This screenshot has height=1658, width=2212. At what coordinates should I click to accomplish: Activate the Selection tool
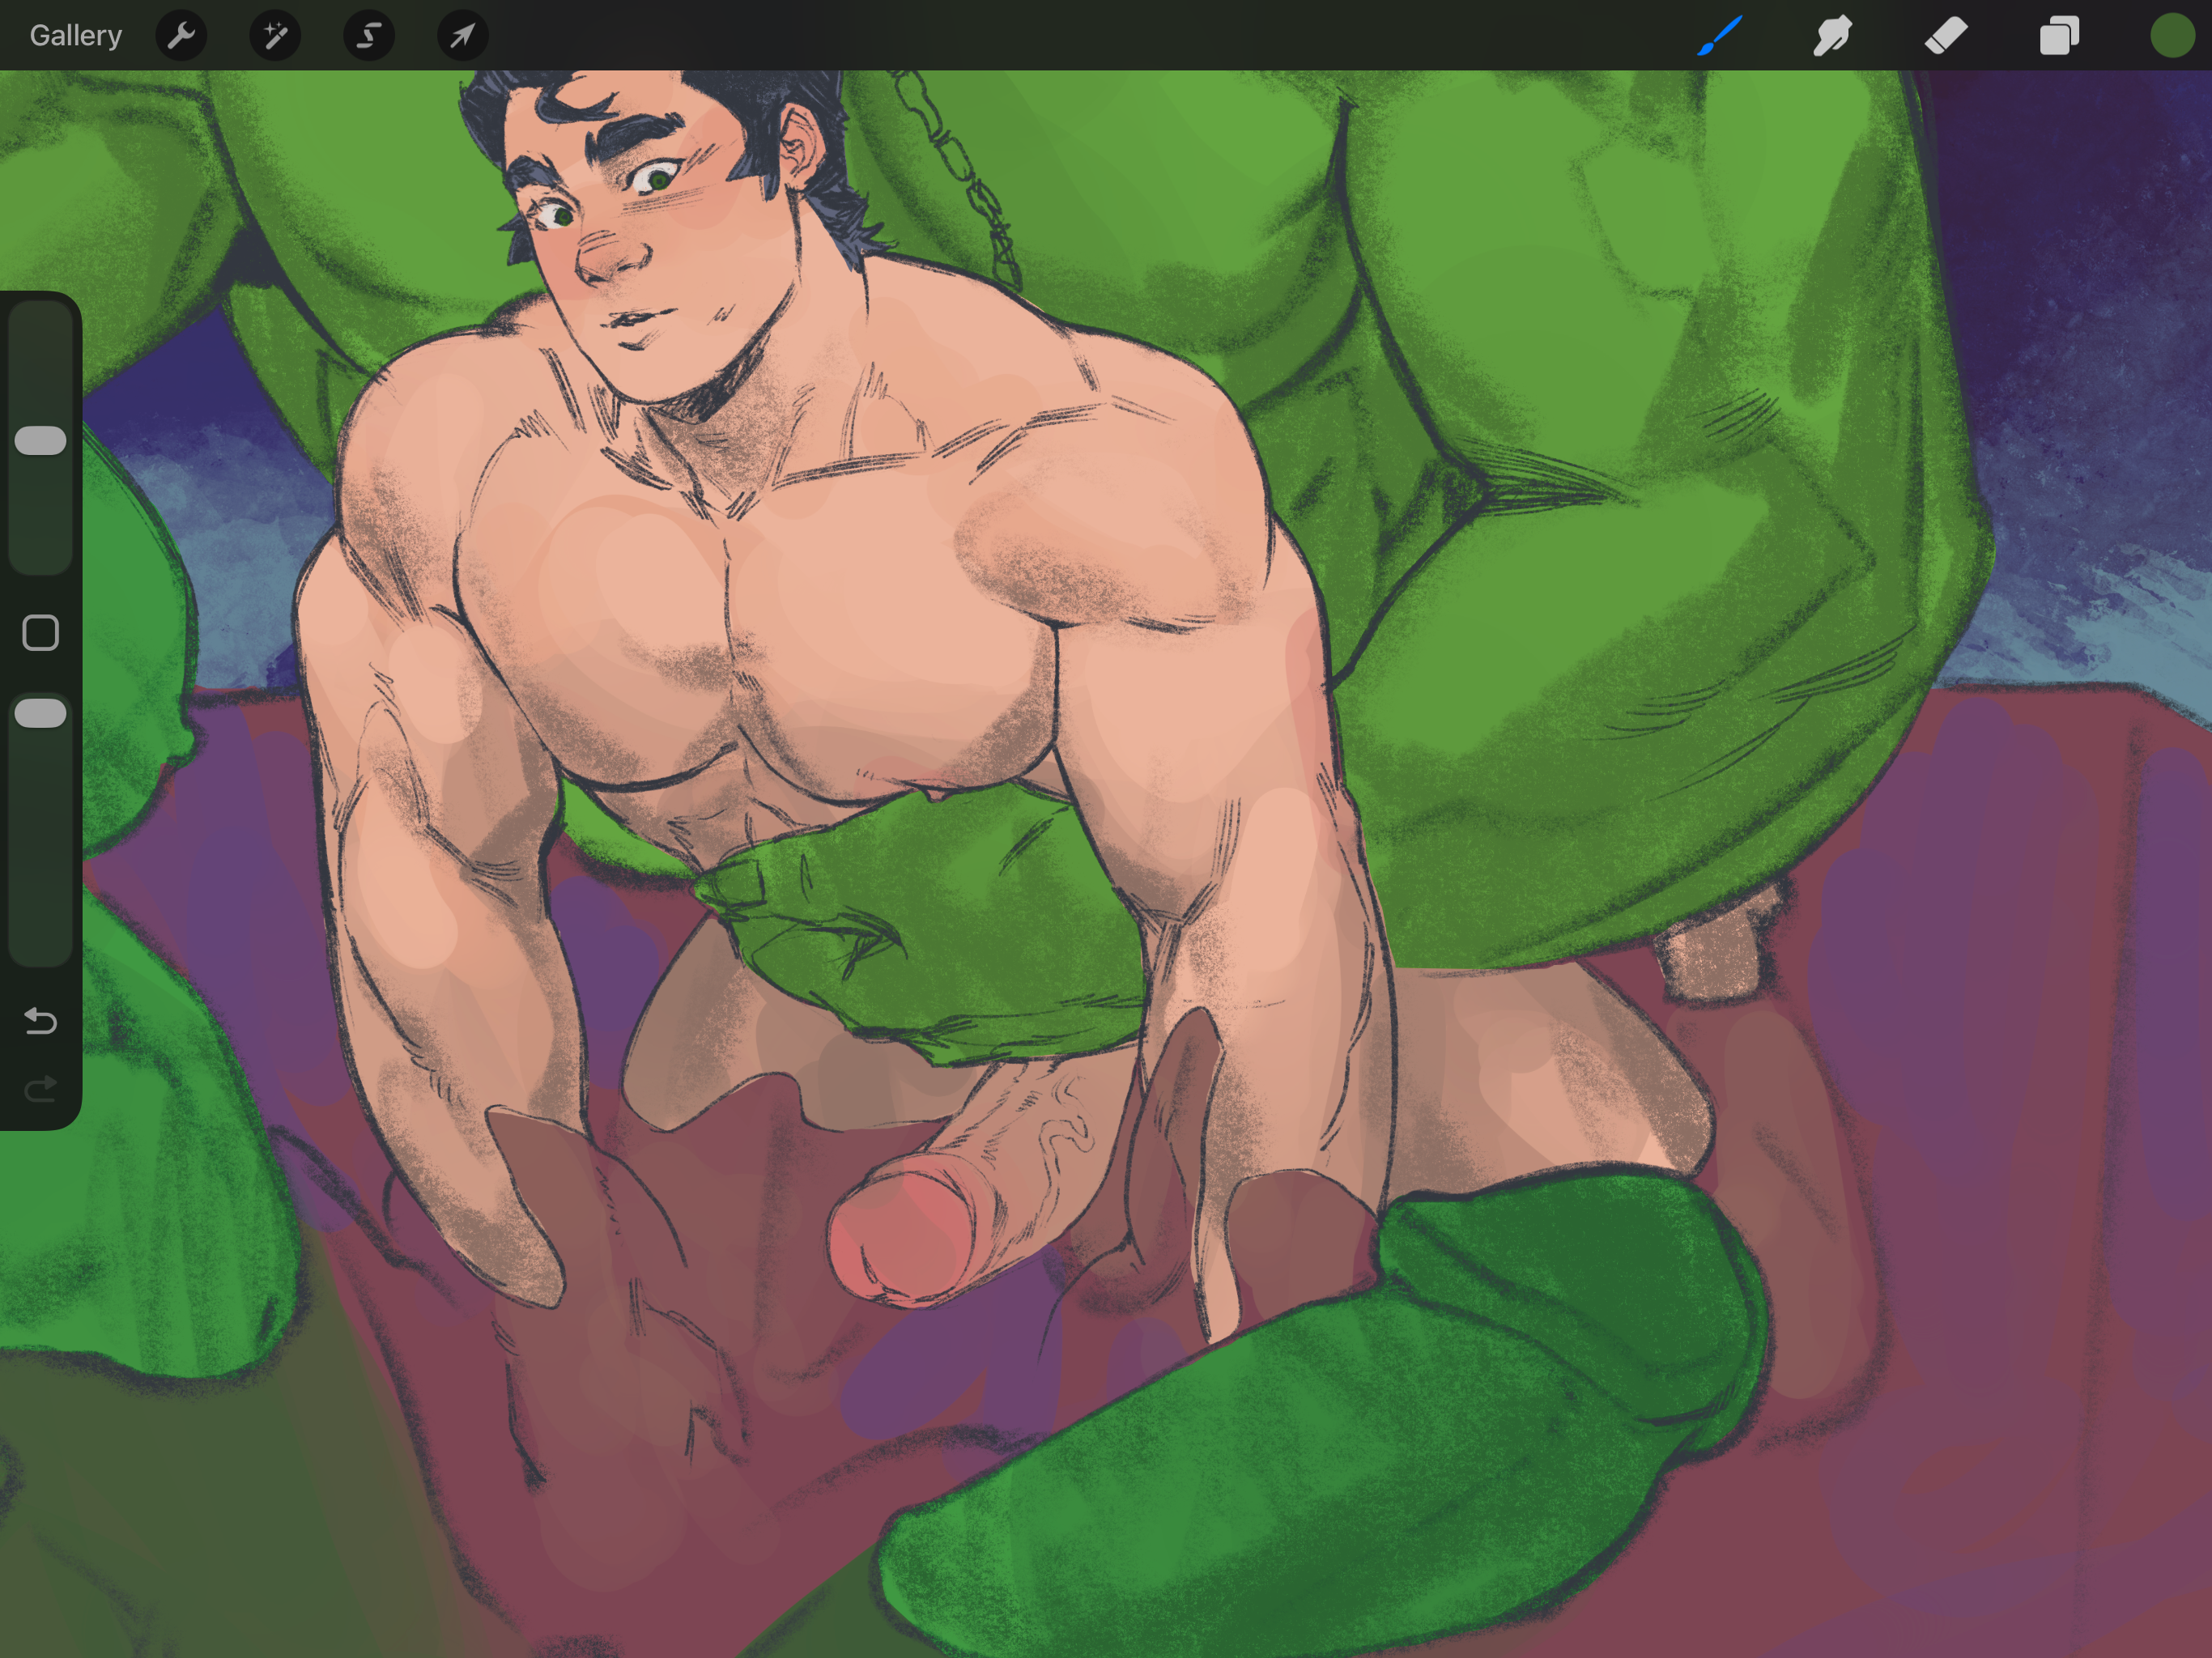pyautogui.click(x=369, y=36)
